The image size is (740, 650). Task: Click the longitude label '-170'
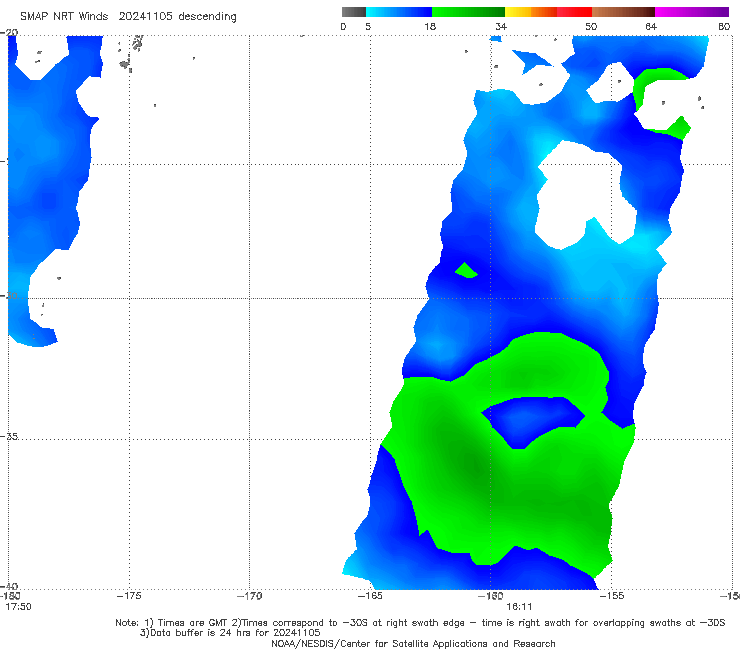click(249, 596)
